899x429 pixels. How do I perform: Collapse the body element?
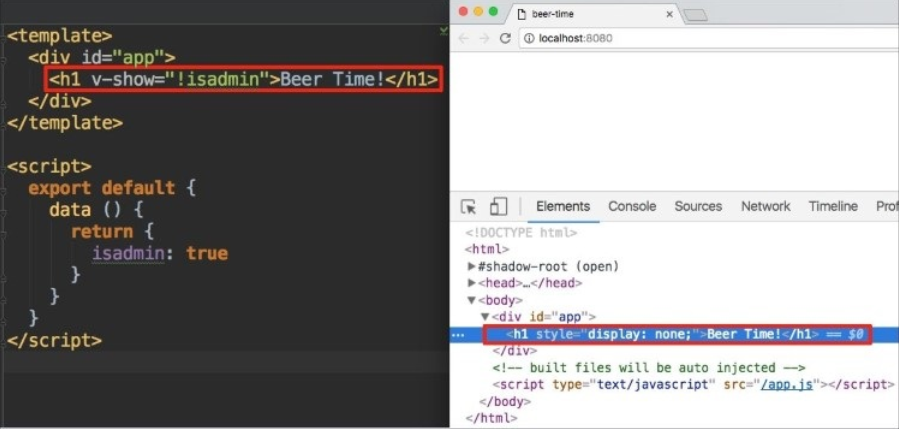[472, 300]
